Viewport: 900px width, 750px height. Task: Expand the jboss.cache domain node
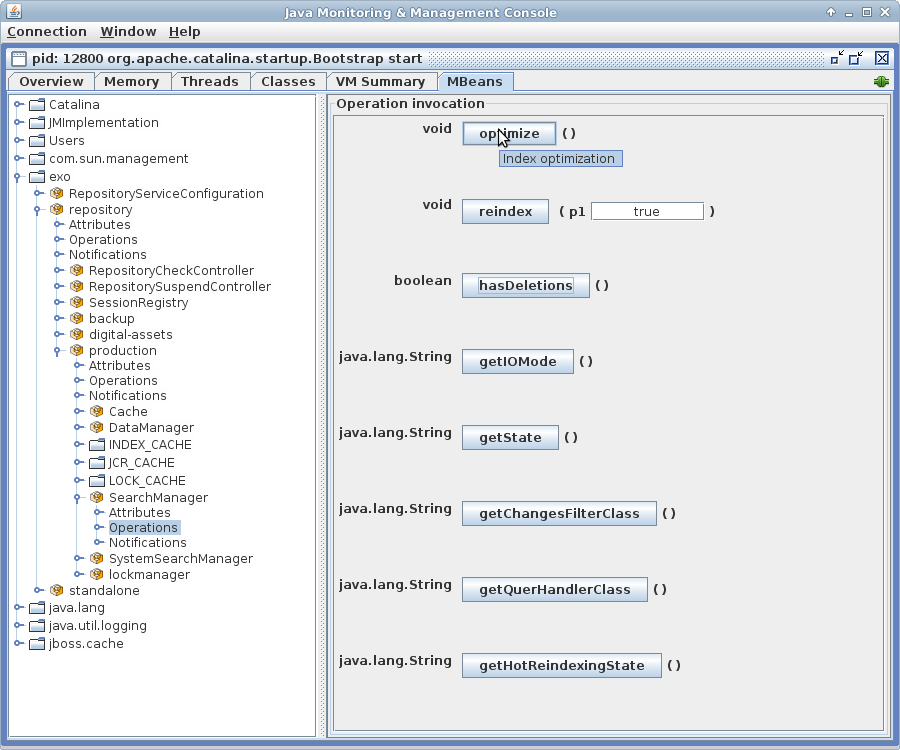click(x=18, y=644)
